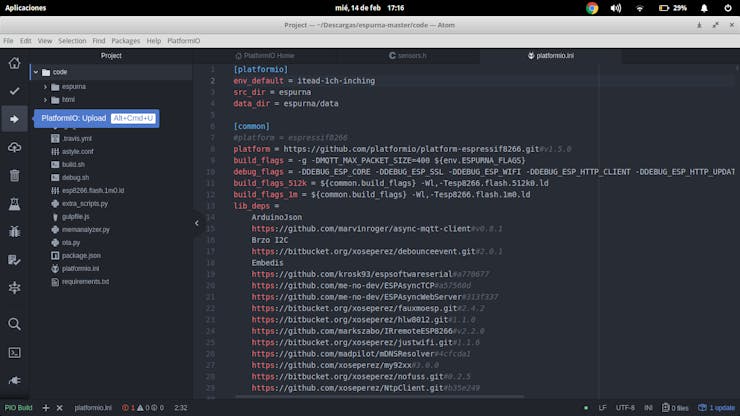
Task: Open the search magnifier icon in sidebar
Action: [x=14, y=324]
